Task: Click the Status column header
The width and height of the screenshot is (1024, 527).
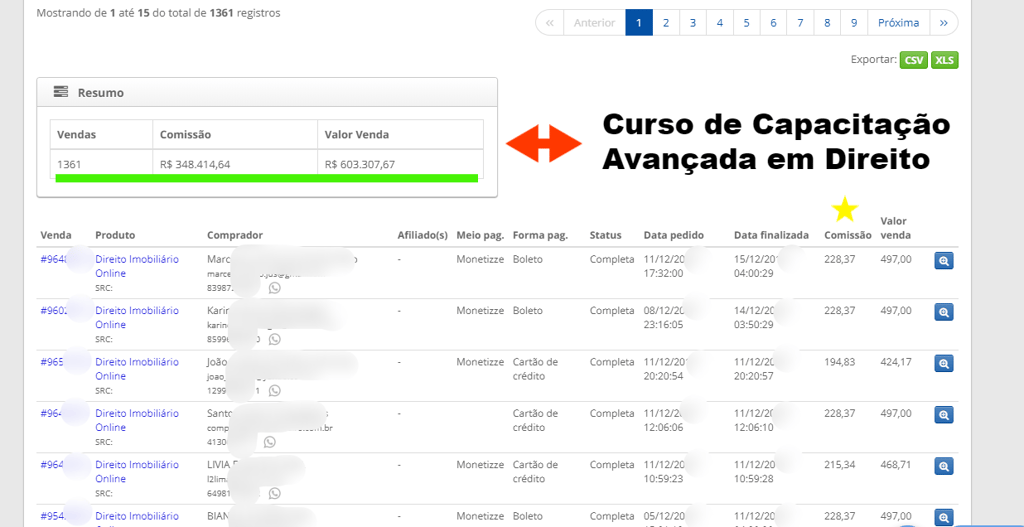Action: click(605, 235)
